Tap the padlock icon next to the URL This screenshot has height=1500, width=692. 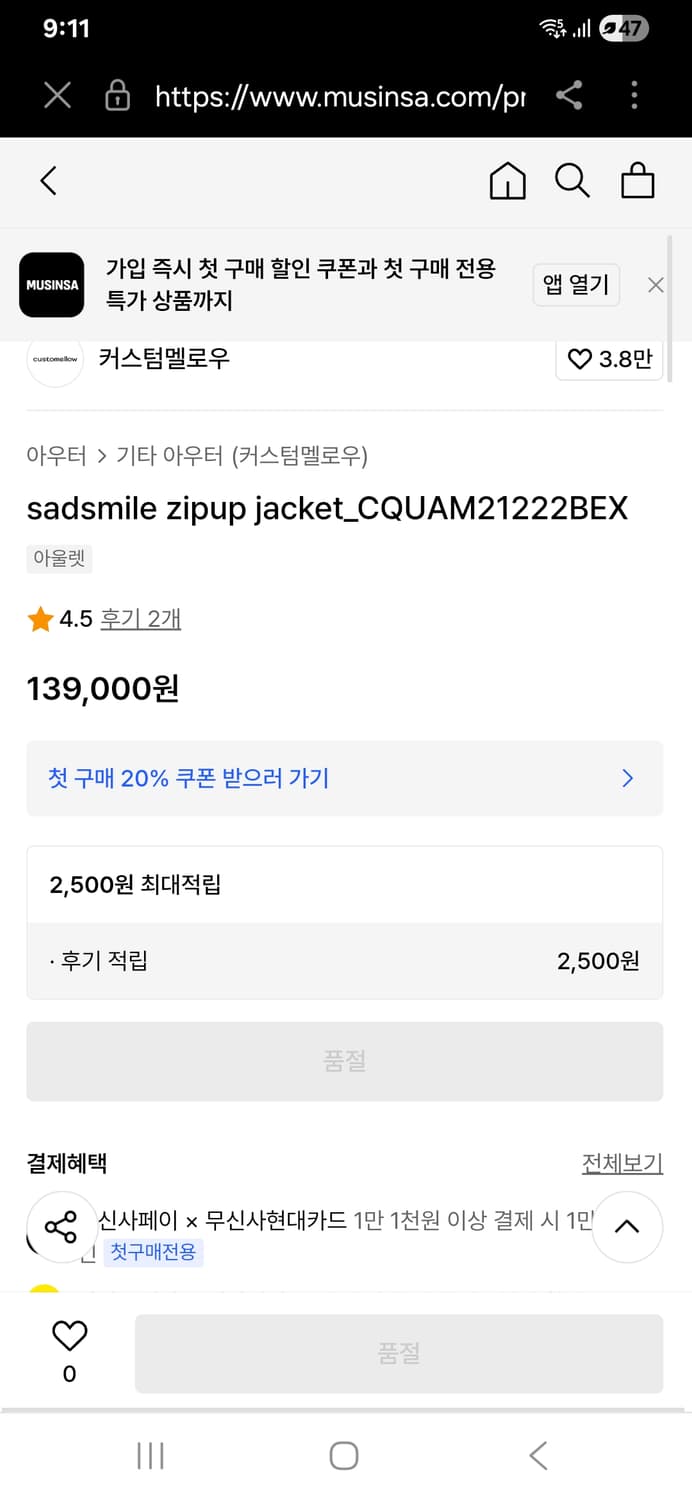pyautogui.click(x=117, y=96)
